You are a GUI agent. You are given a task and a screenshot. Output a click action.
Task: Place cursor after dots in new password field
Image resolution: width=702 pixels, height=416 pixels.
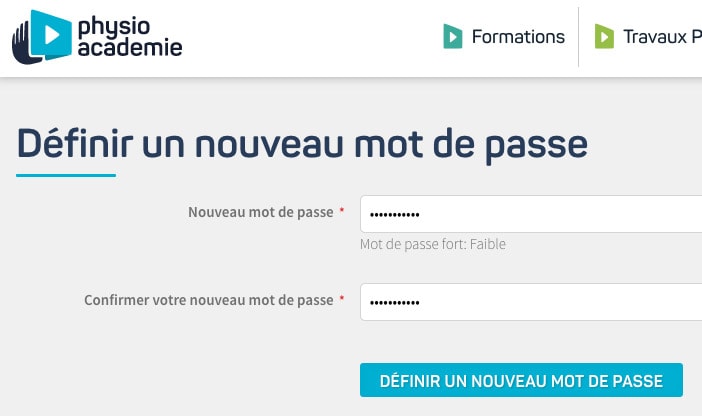pyautogui.click(x=421, y=214)
